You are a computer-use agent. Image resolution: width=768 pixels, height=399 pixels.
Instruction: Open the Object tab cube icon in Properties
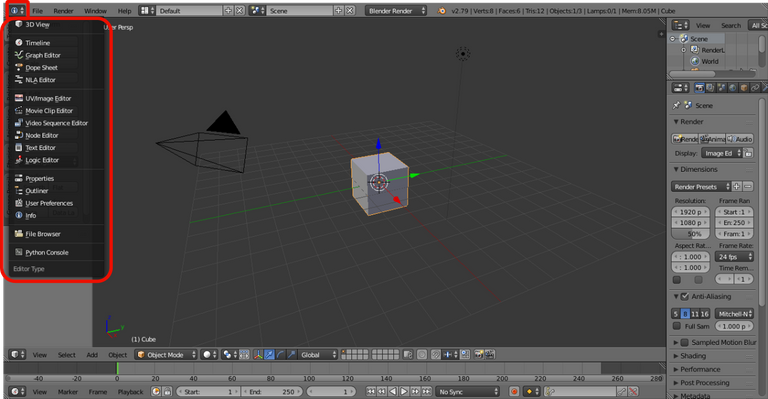point(744,88)
